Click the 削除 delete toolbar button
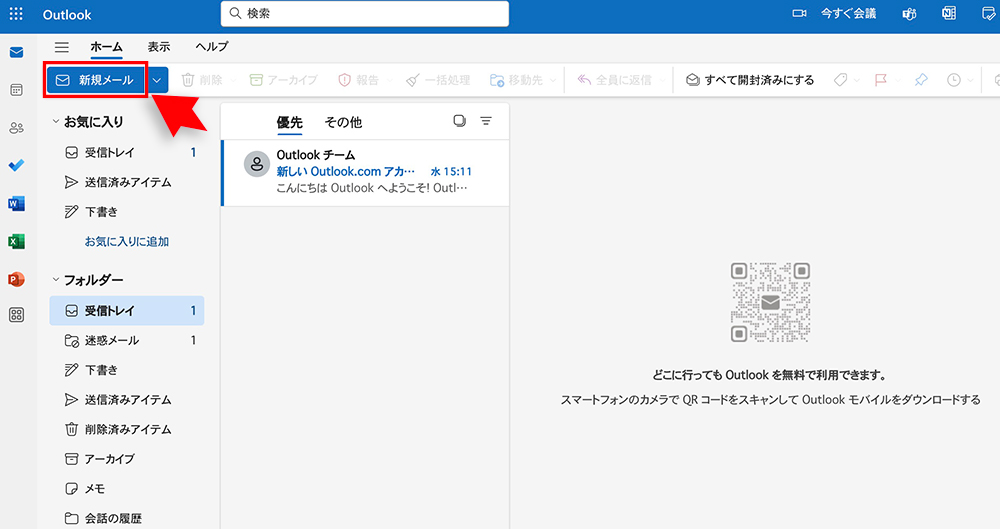Image resolution: width=1000 pixels, height=529 pixels. [202, 80]
